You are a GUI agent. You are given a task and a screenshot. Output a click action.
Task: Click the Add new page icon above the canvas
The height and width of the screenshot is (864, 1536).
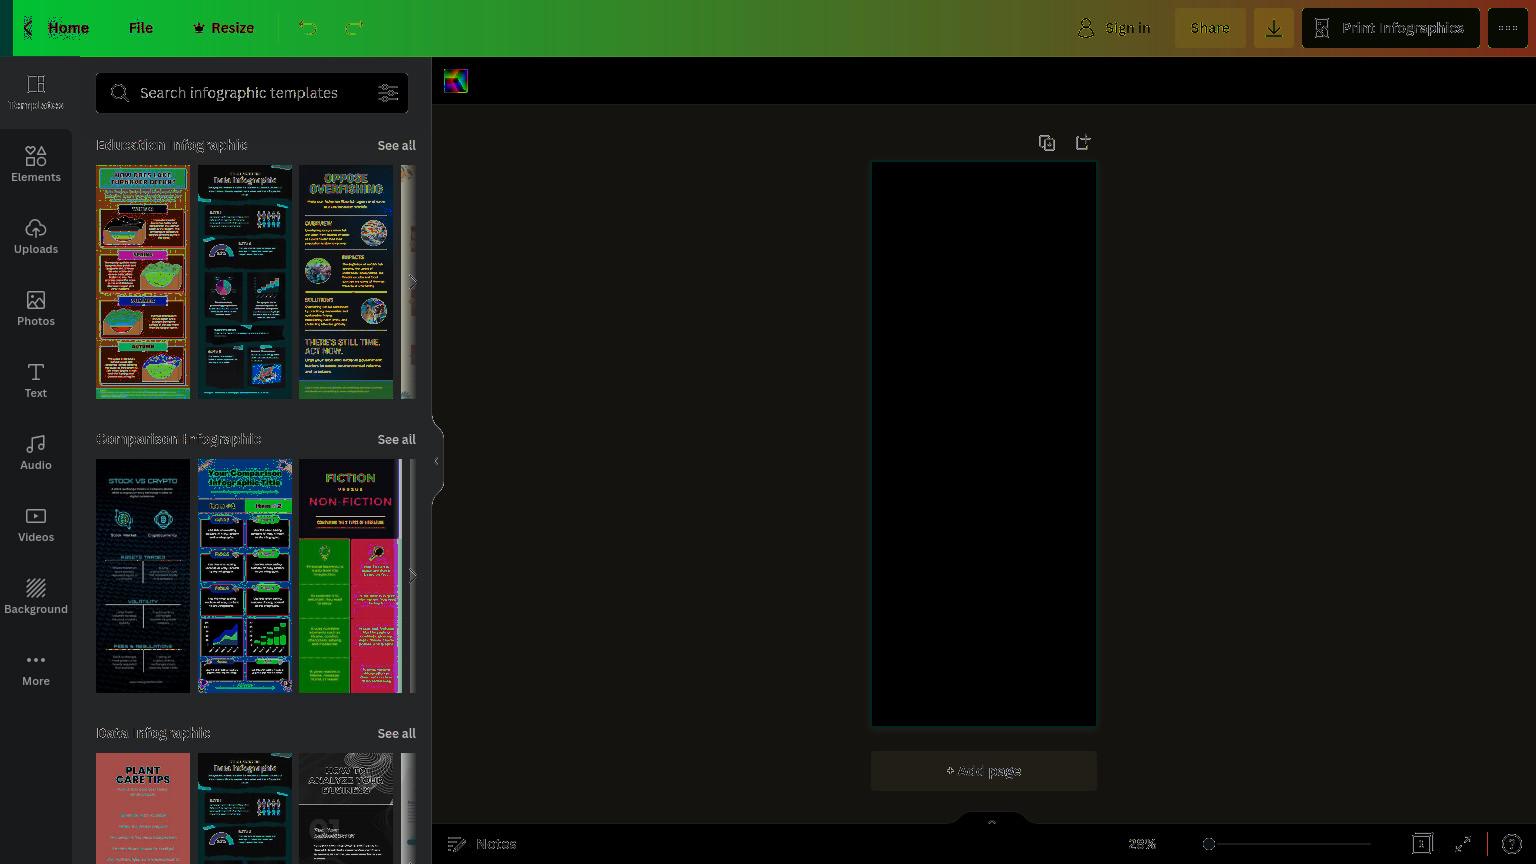1083,143
